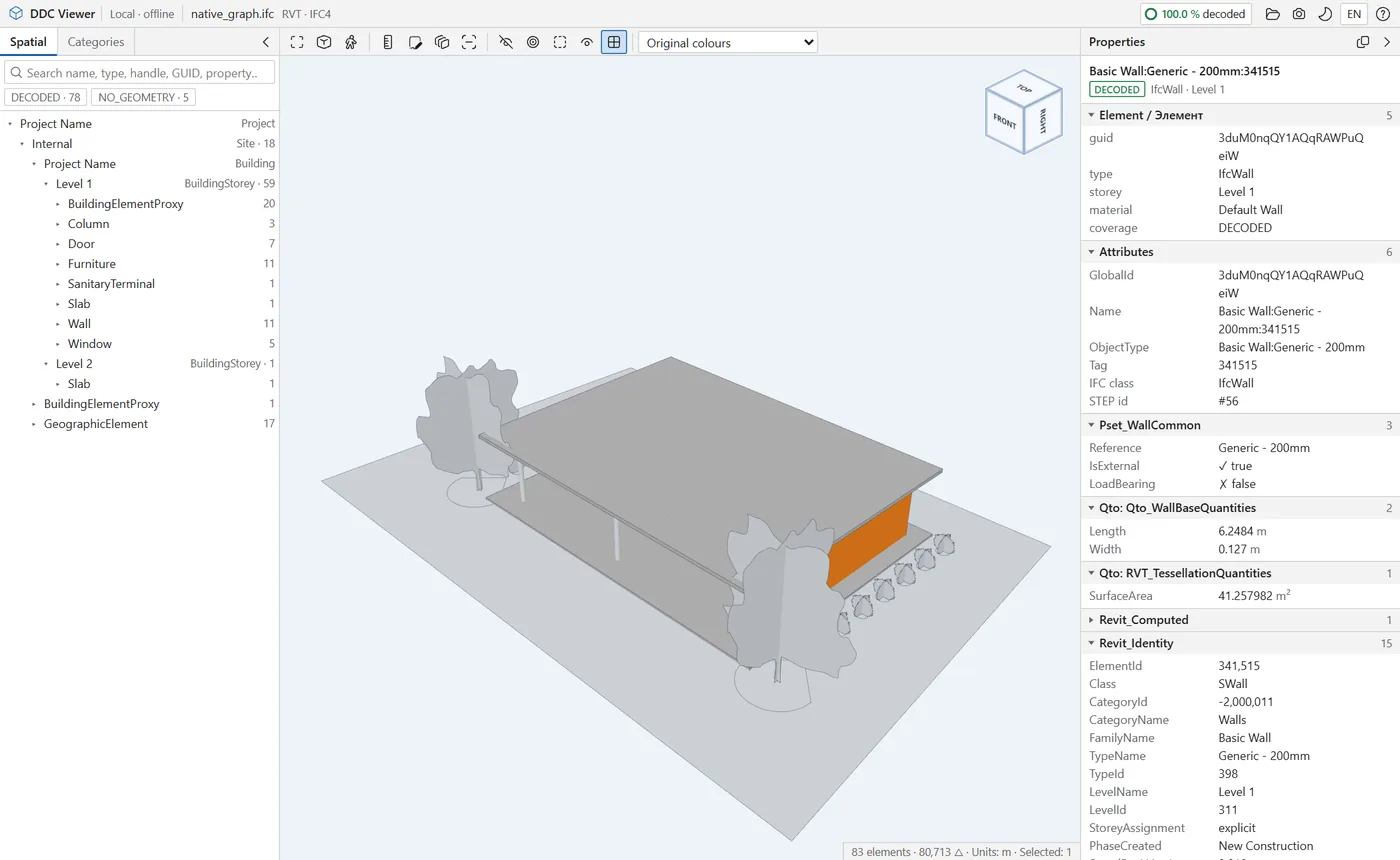Click the DDC Viewer logo icon
Screen dimensions: 1400x860
[16, 14]
